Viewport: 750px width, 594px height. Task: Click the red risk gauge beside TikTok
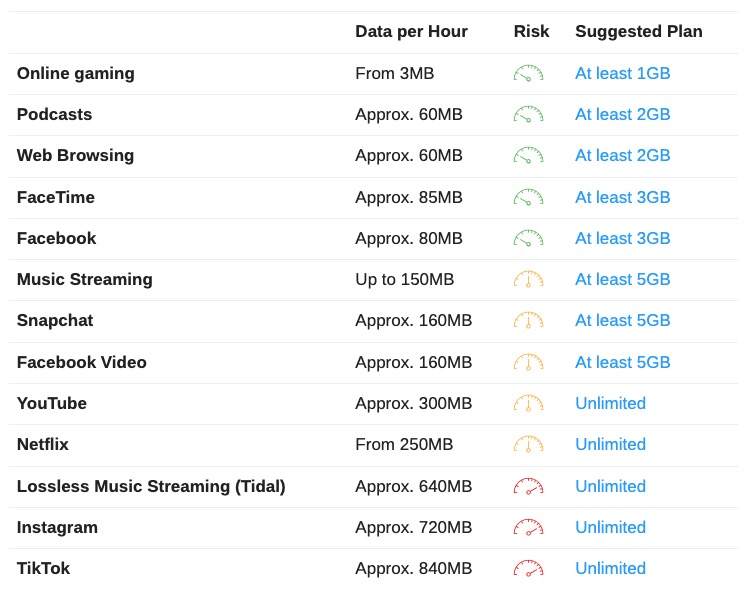pos(529,569)
